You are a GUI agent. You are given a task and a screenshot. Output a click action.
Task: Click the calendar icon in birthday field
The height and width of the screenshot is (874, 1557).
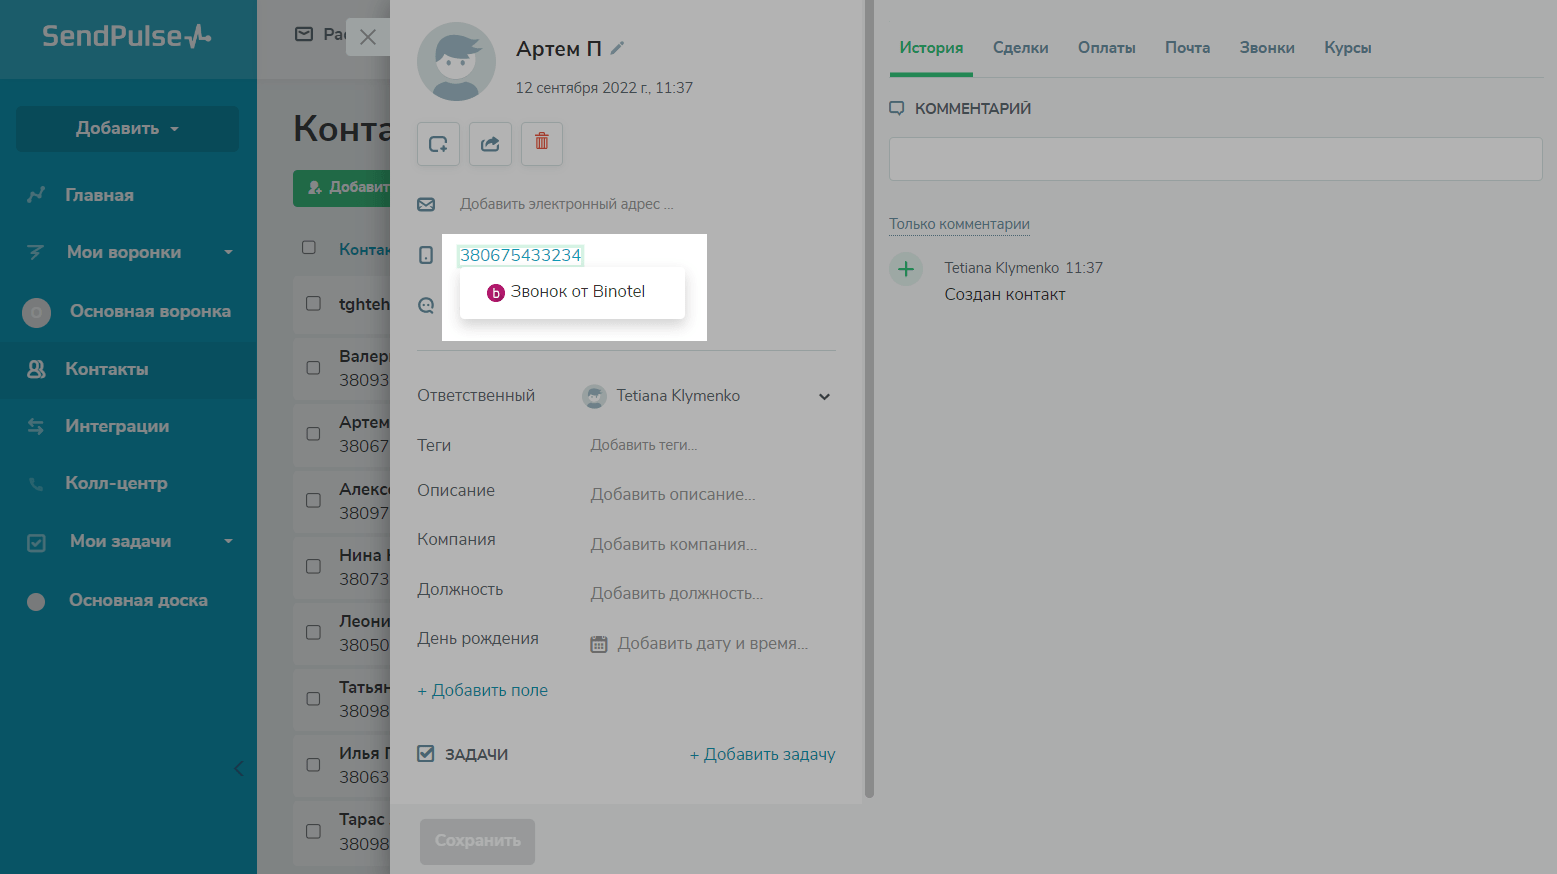click(x=599, y=644)
